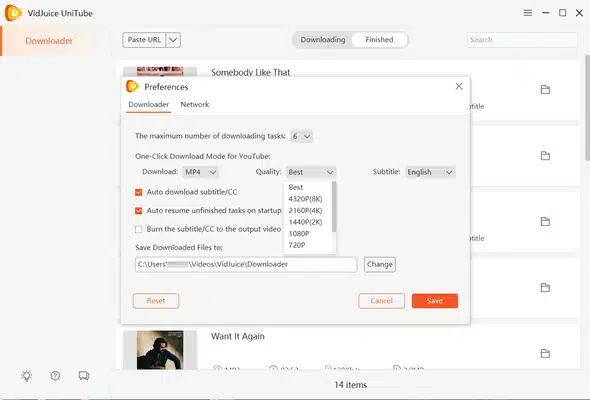Click the Reset button
The height and width of the screenshot is (400, 590).
tap(156, 301)
